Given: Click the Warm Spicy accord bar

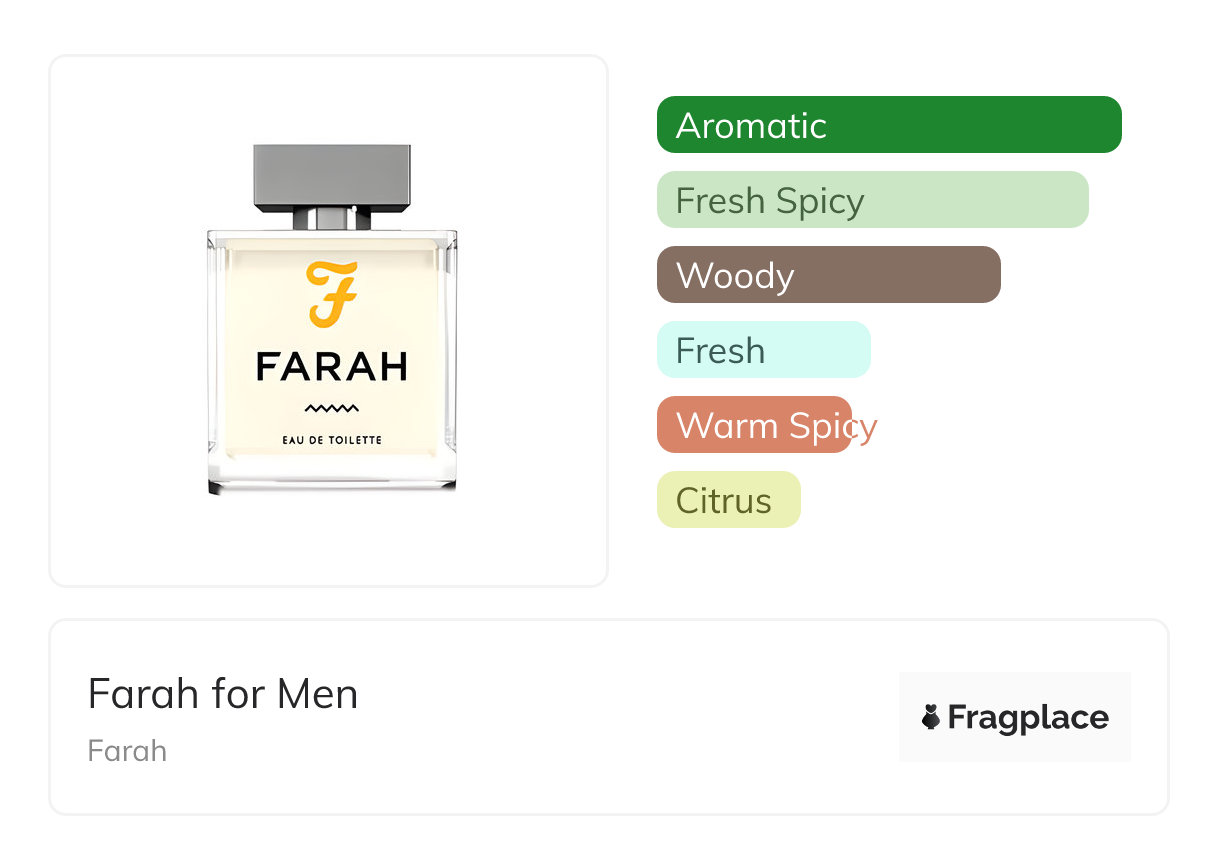Looking at the screenshot, I should 754,425.
